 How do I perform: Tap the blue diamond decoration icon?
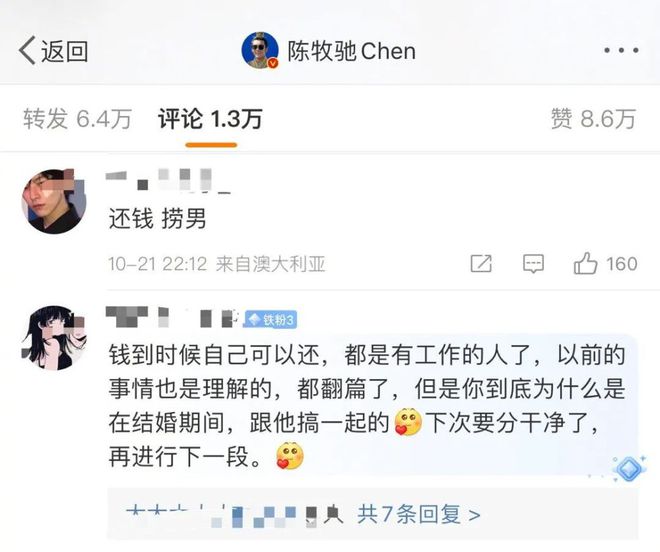click(x=629, y=469)
